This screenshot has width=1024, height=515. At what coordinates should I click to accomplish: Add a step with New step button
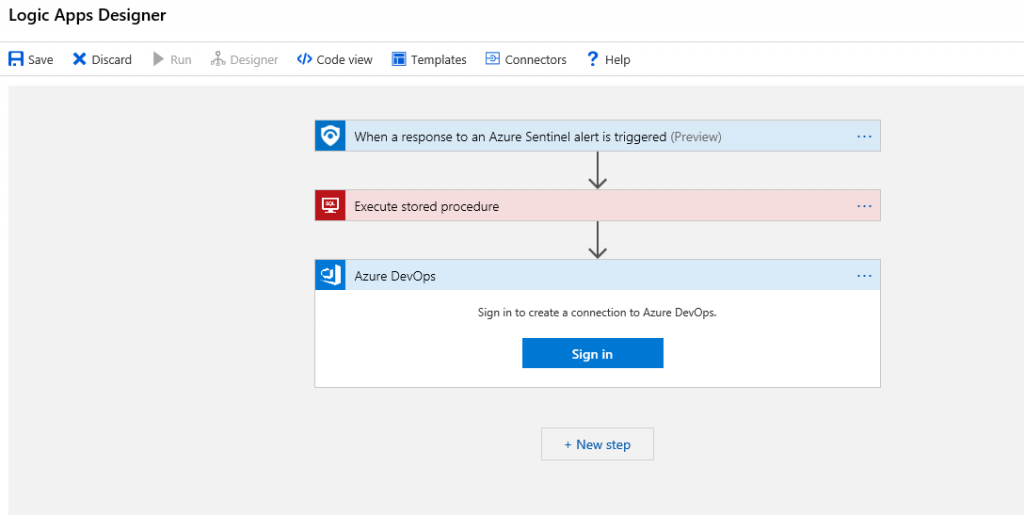click(597, 444)
